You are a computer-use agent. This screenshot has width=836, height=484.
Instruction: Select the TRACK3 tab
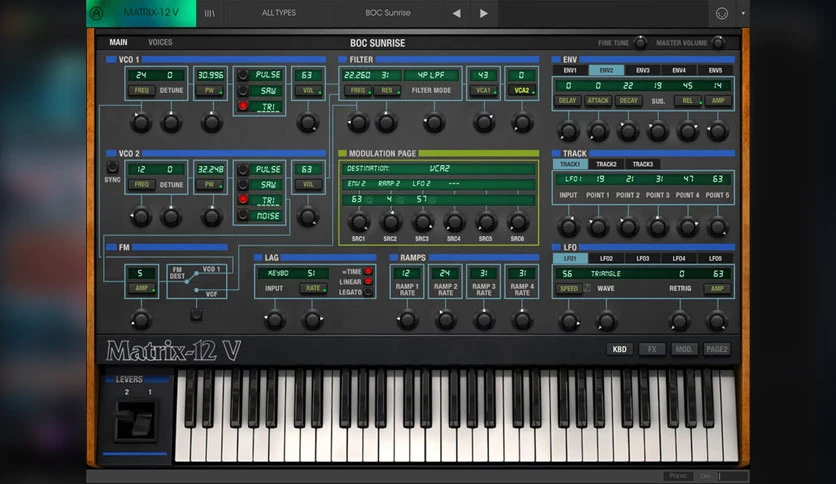(642, 164)
